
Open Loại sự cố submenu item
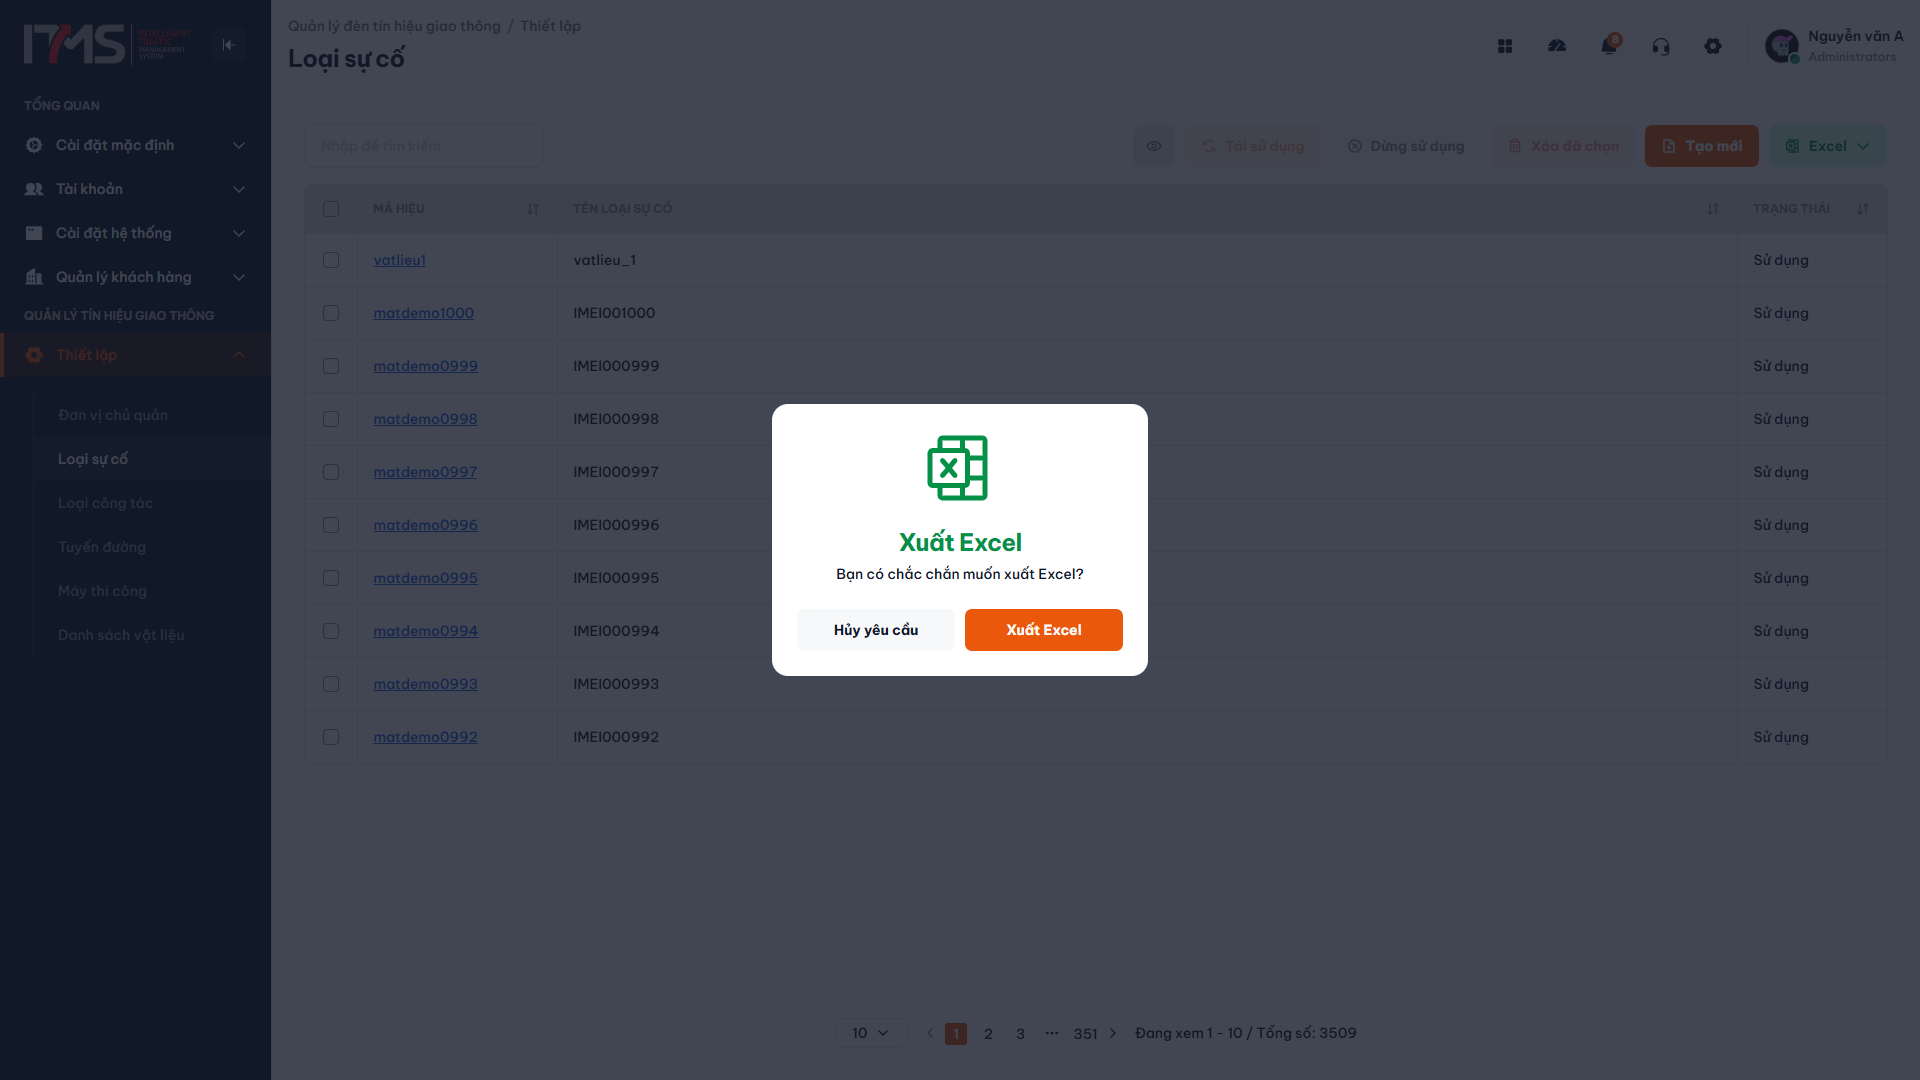(93, 459)
